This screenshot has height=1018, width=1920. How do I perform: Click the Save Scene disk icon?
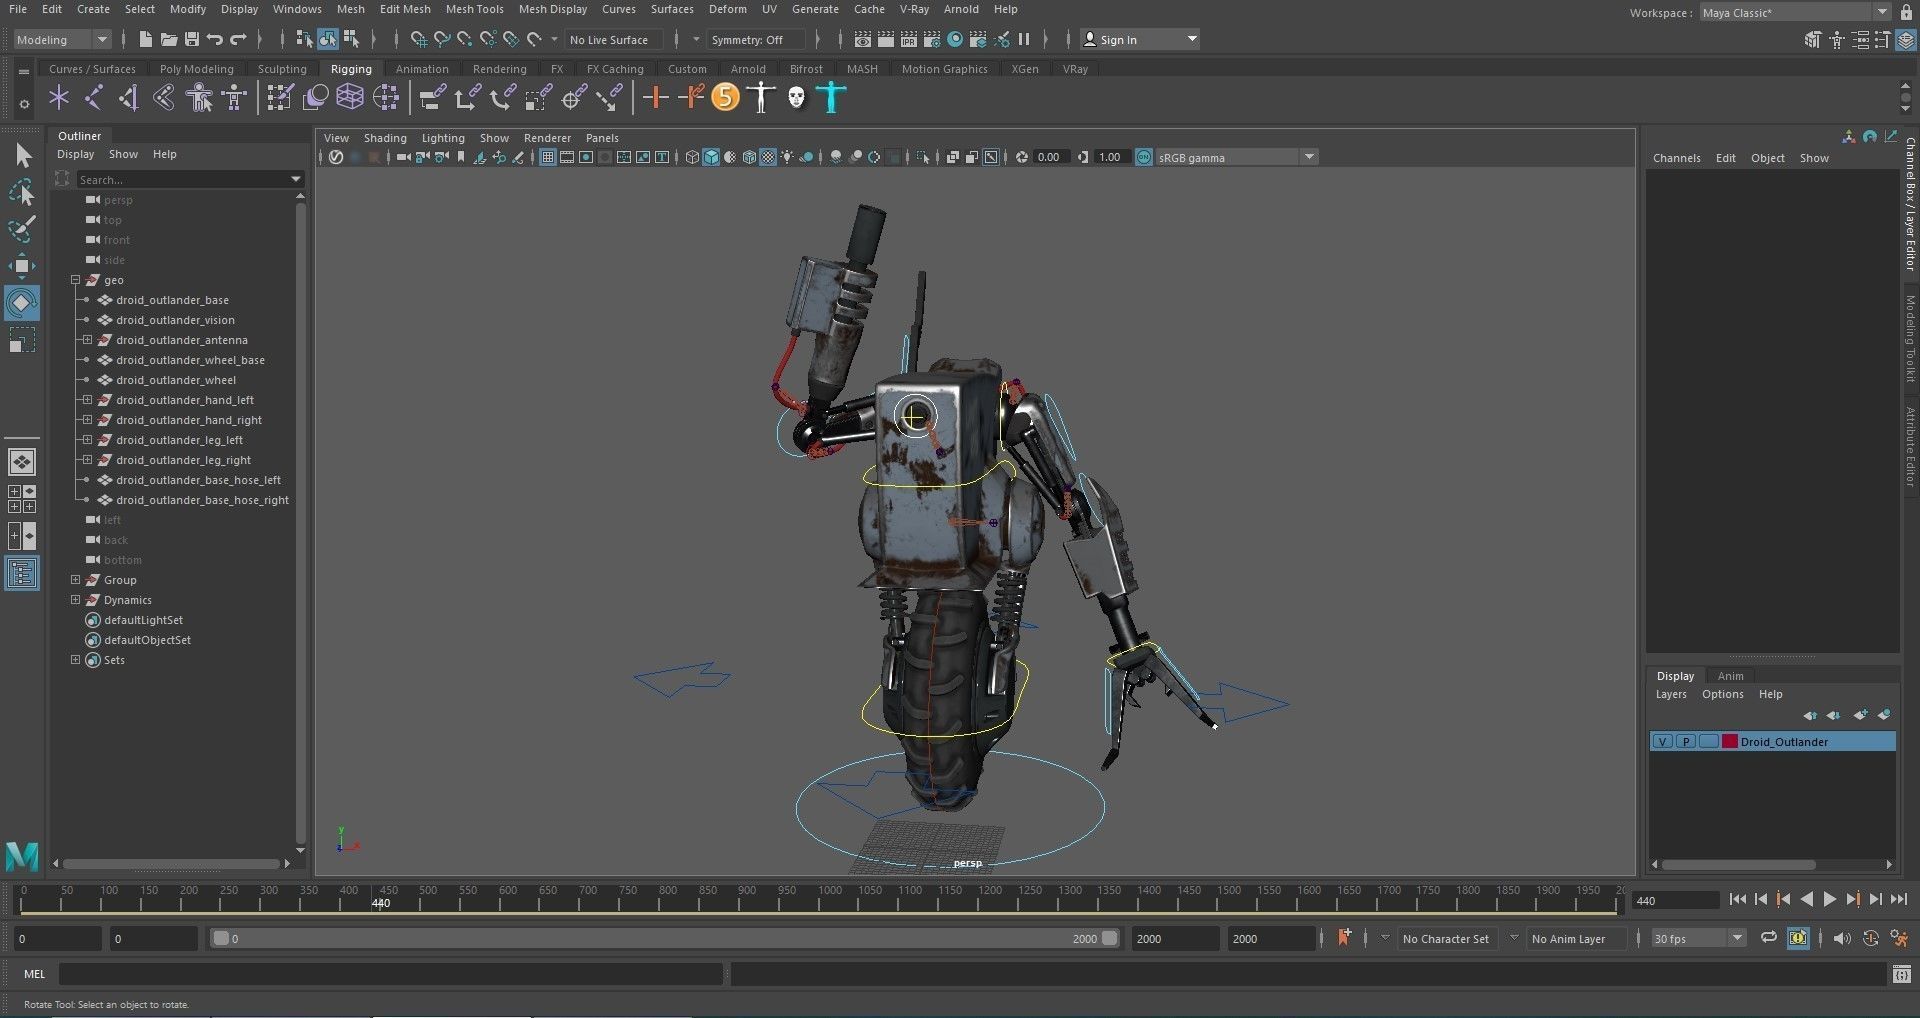[191, 39]
